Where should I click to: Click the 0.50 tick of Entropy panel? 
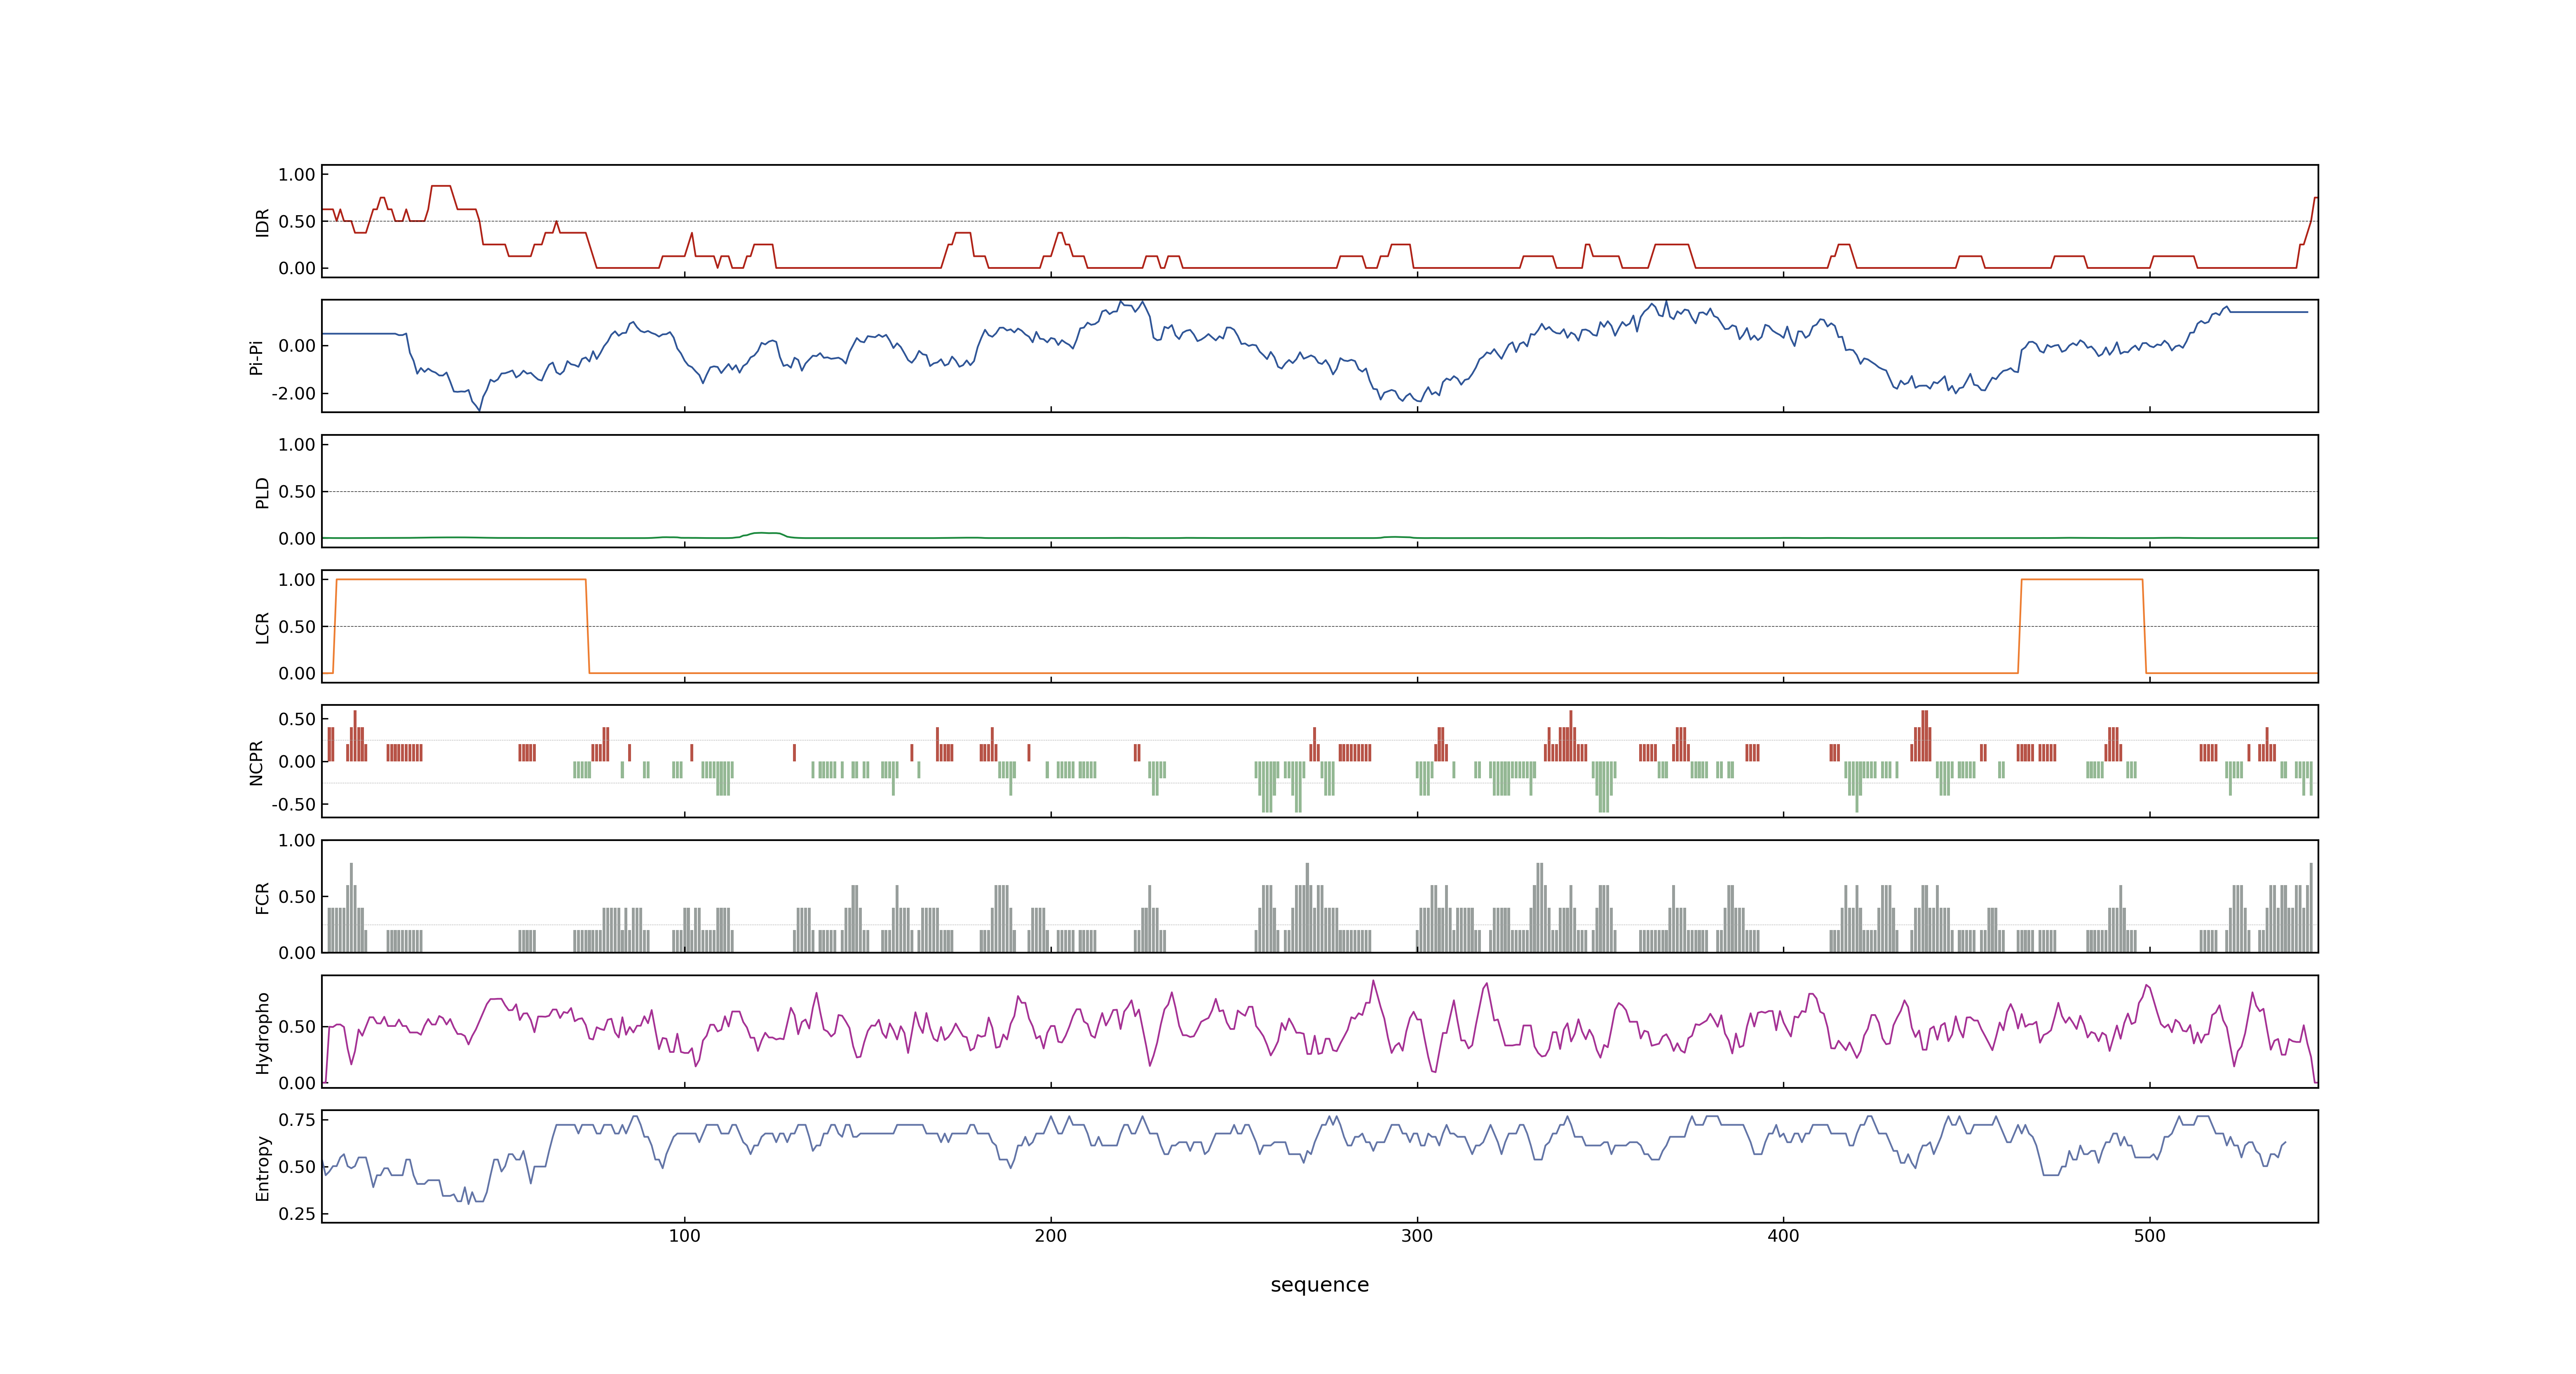coord(297,1167)
